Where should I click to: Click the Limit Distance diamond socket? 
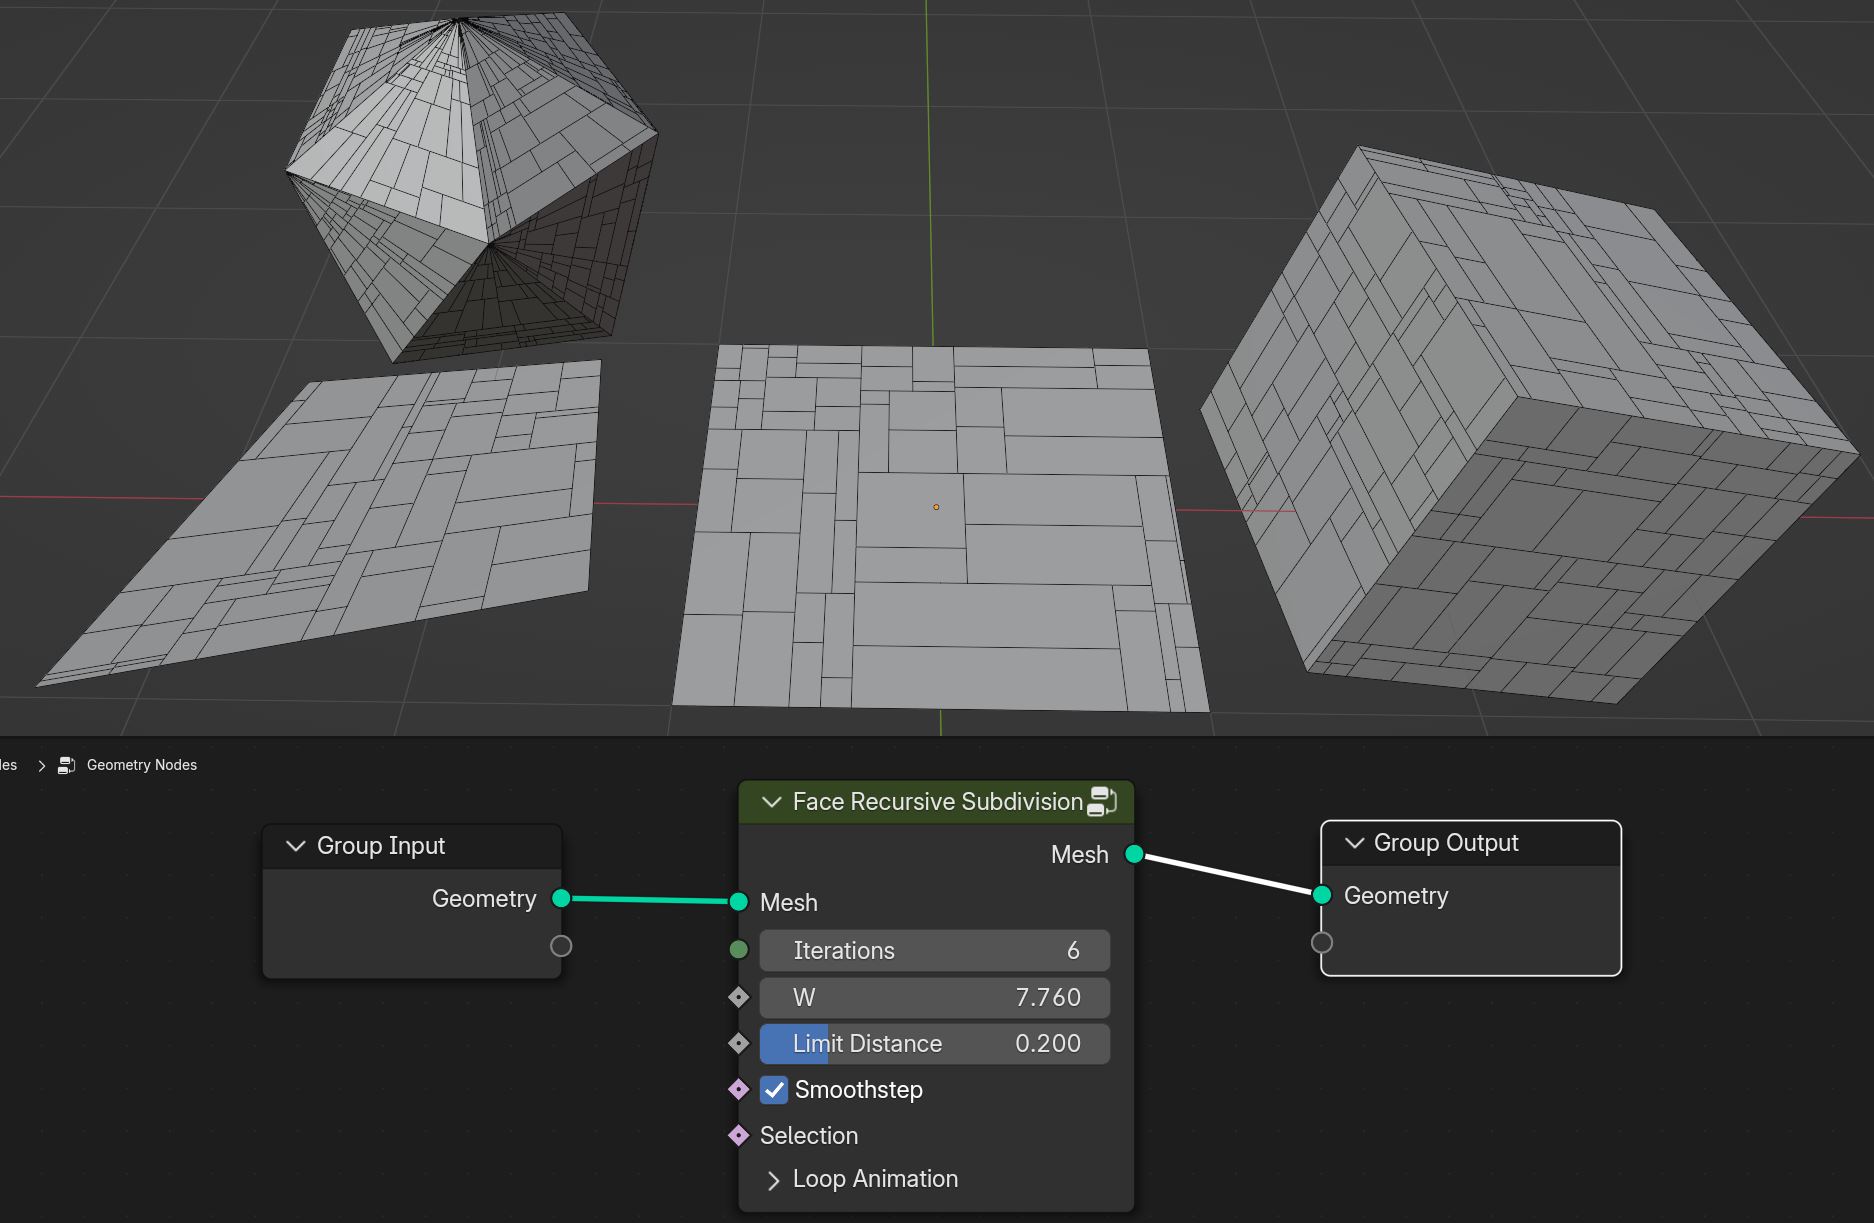coord(739,1043)
